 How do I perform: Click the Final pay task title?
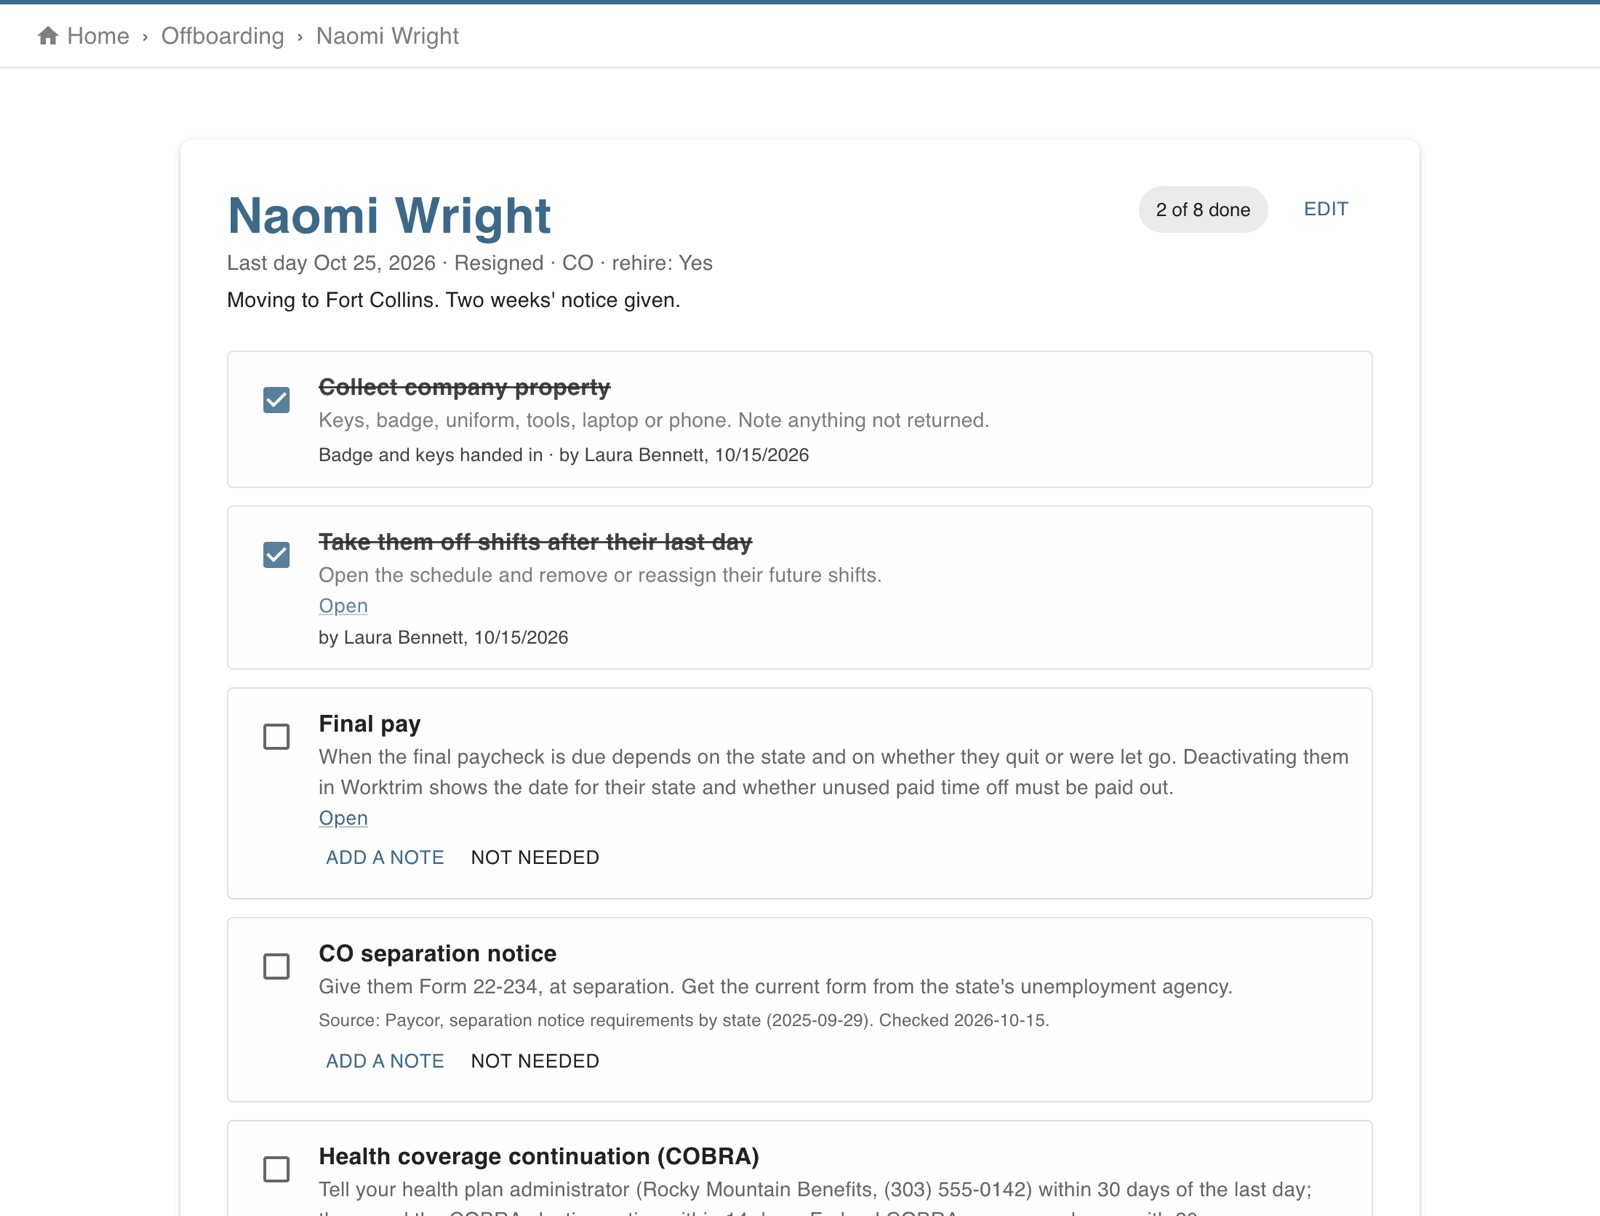point(370,724)
